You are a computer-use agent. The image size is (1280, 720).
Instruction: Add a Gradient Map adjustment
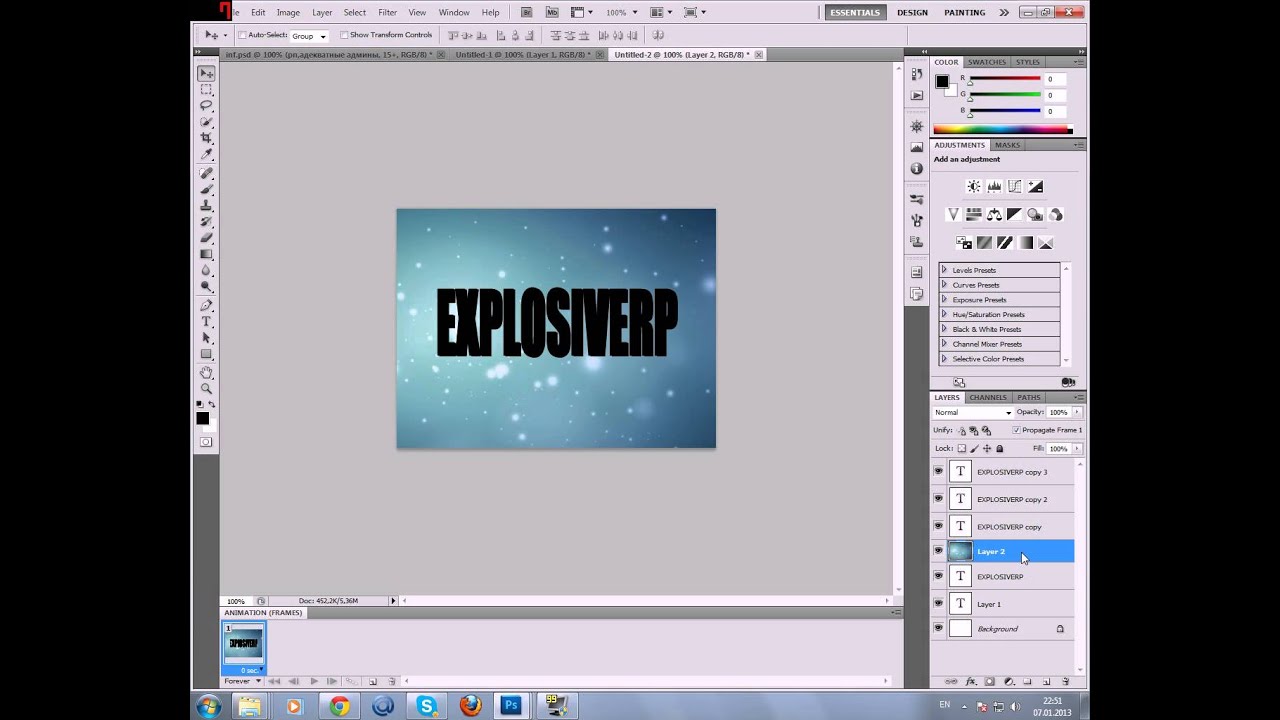pos(1025,243)
